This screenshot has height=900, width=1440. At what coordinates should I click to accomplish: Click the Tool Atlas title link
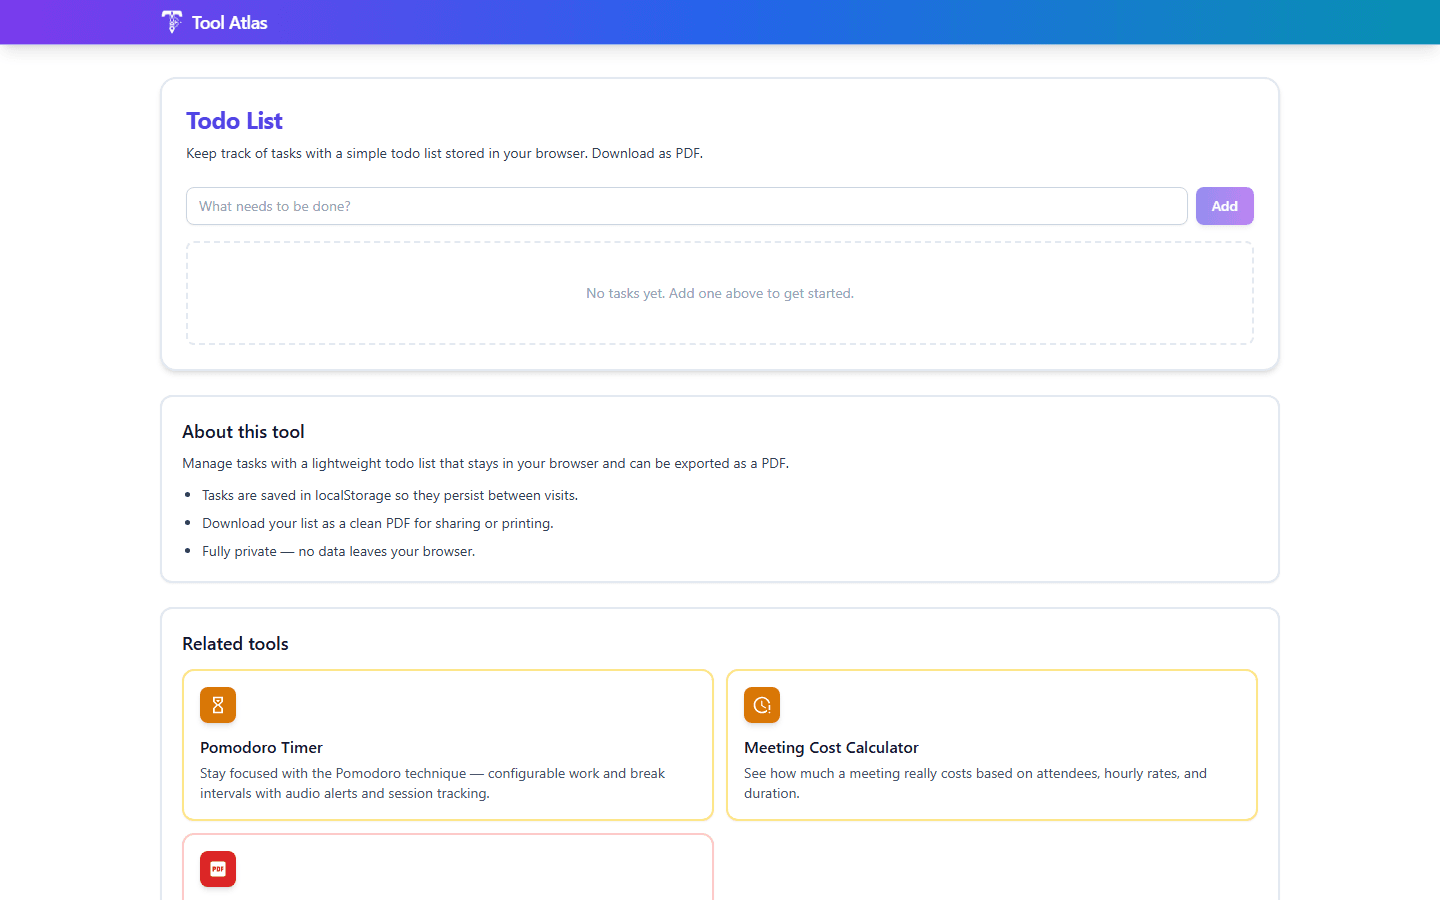tap(228, 22)
